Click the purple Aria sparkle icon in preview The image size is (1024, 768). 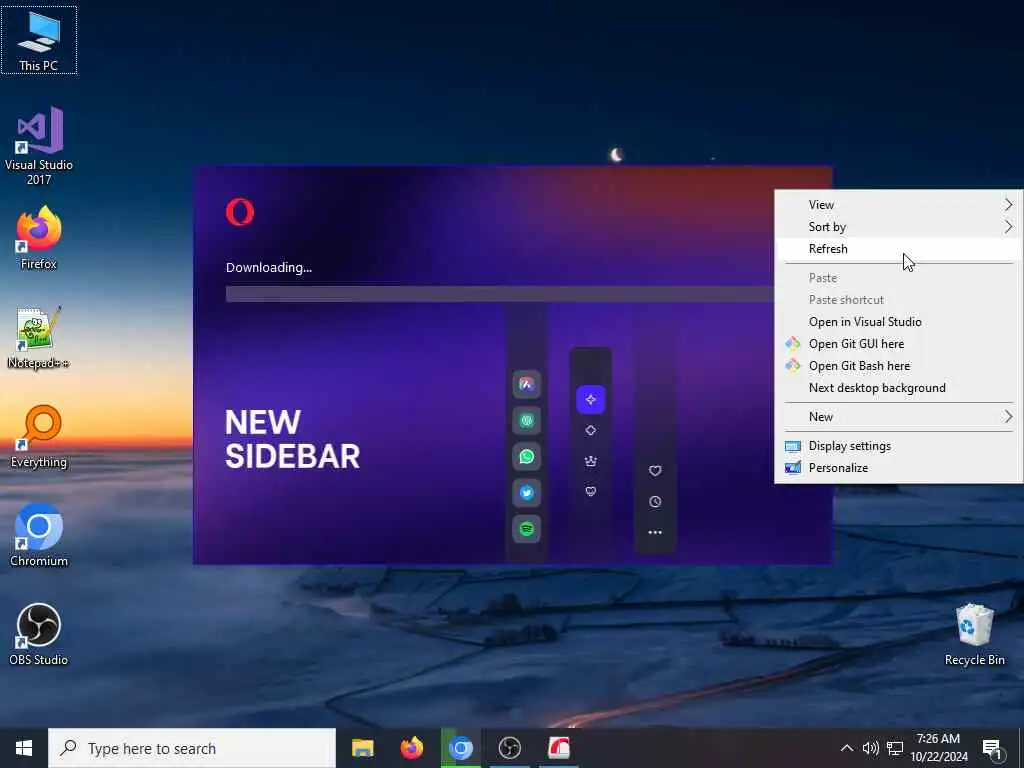[590, 399]
